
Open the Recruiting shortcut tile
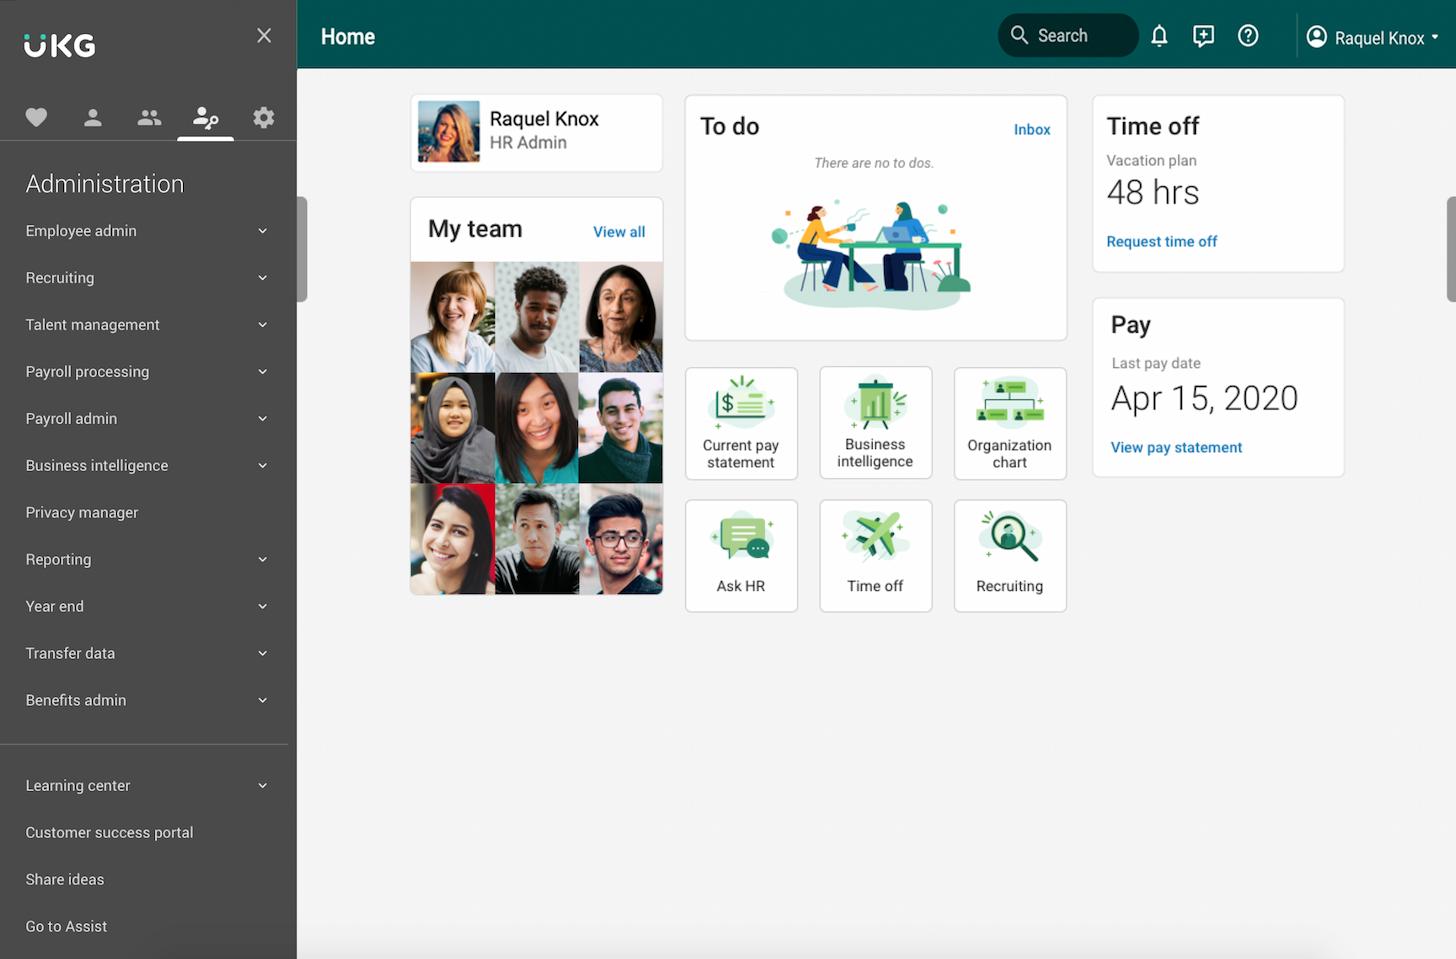tap(1009, 556)
